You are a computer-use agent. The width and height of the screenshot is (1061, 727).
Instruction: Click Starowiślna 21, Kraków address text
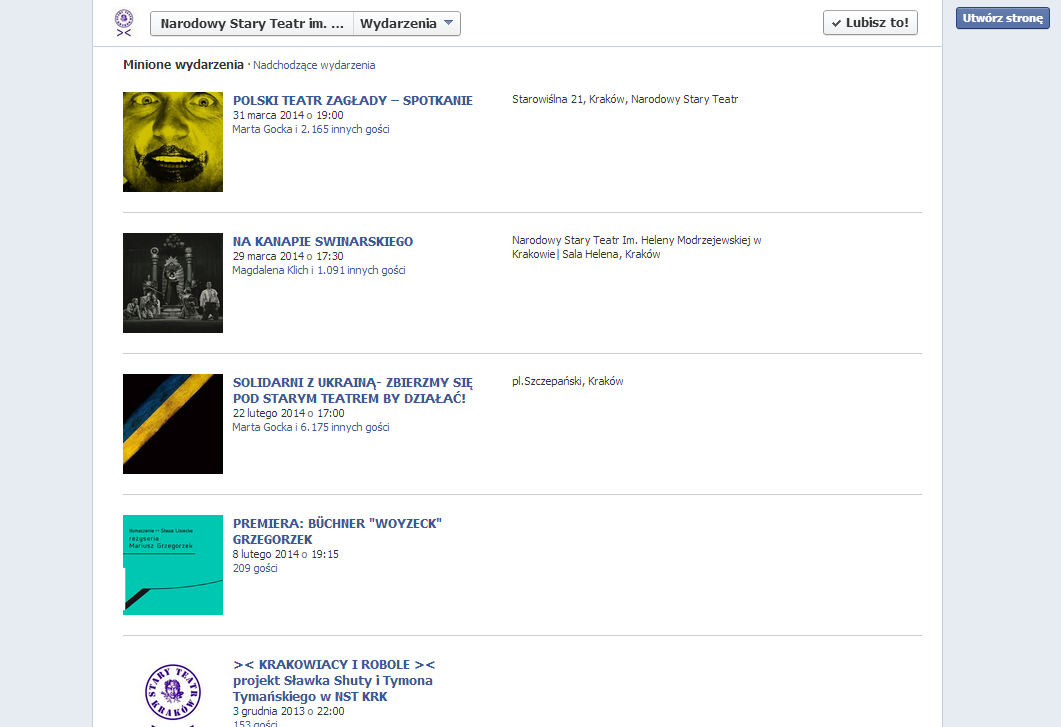click(x=625, y=100)
